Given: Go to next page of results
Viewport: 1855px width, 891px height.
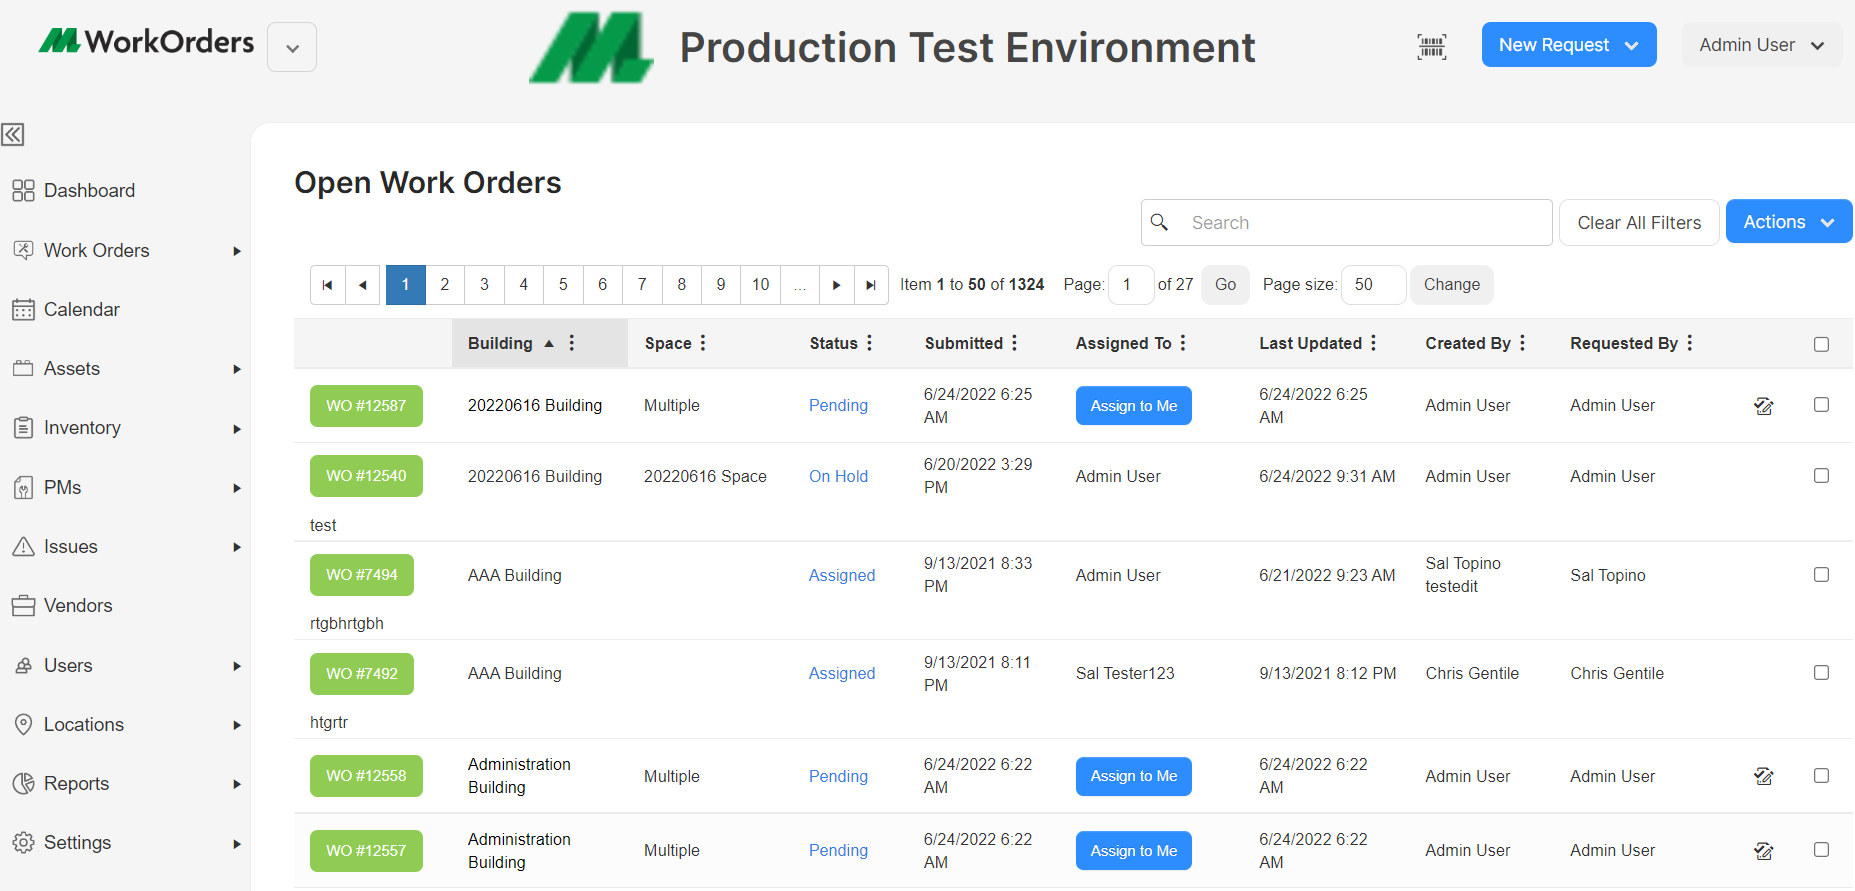Looking at the screenshot, I should [837, 285].
